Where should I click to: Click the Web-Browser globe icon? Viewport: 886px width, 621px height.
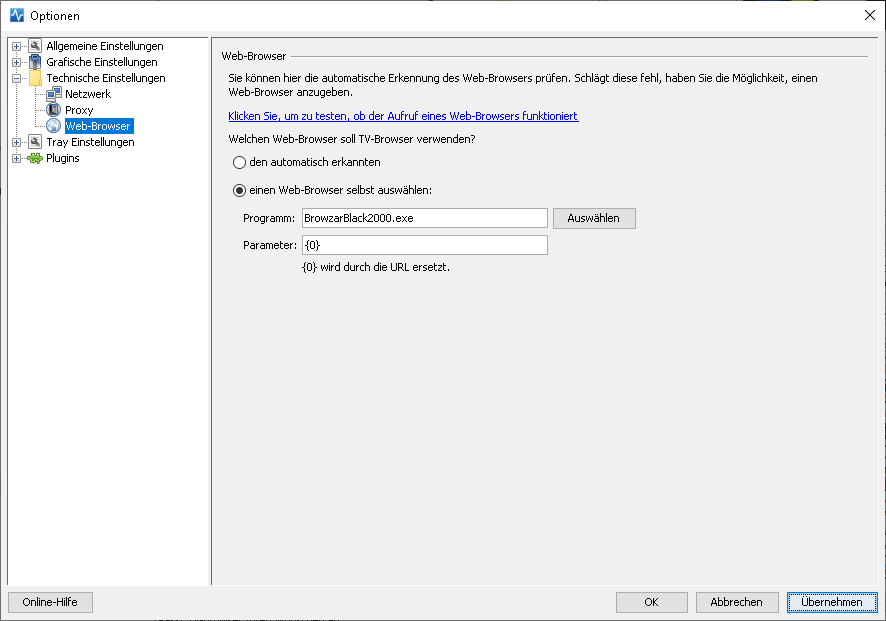click(54, 125)
